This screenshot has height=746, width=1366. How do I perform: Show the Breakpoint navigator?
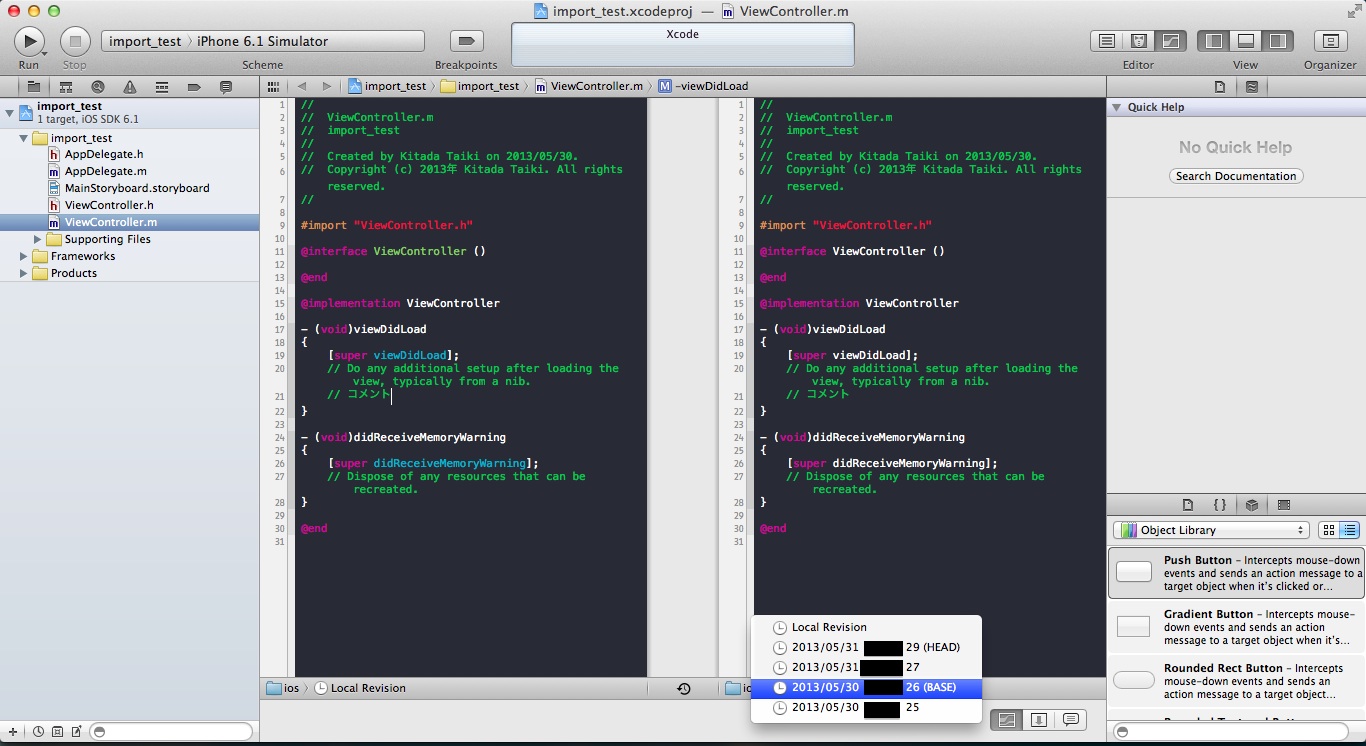point(194,87)
